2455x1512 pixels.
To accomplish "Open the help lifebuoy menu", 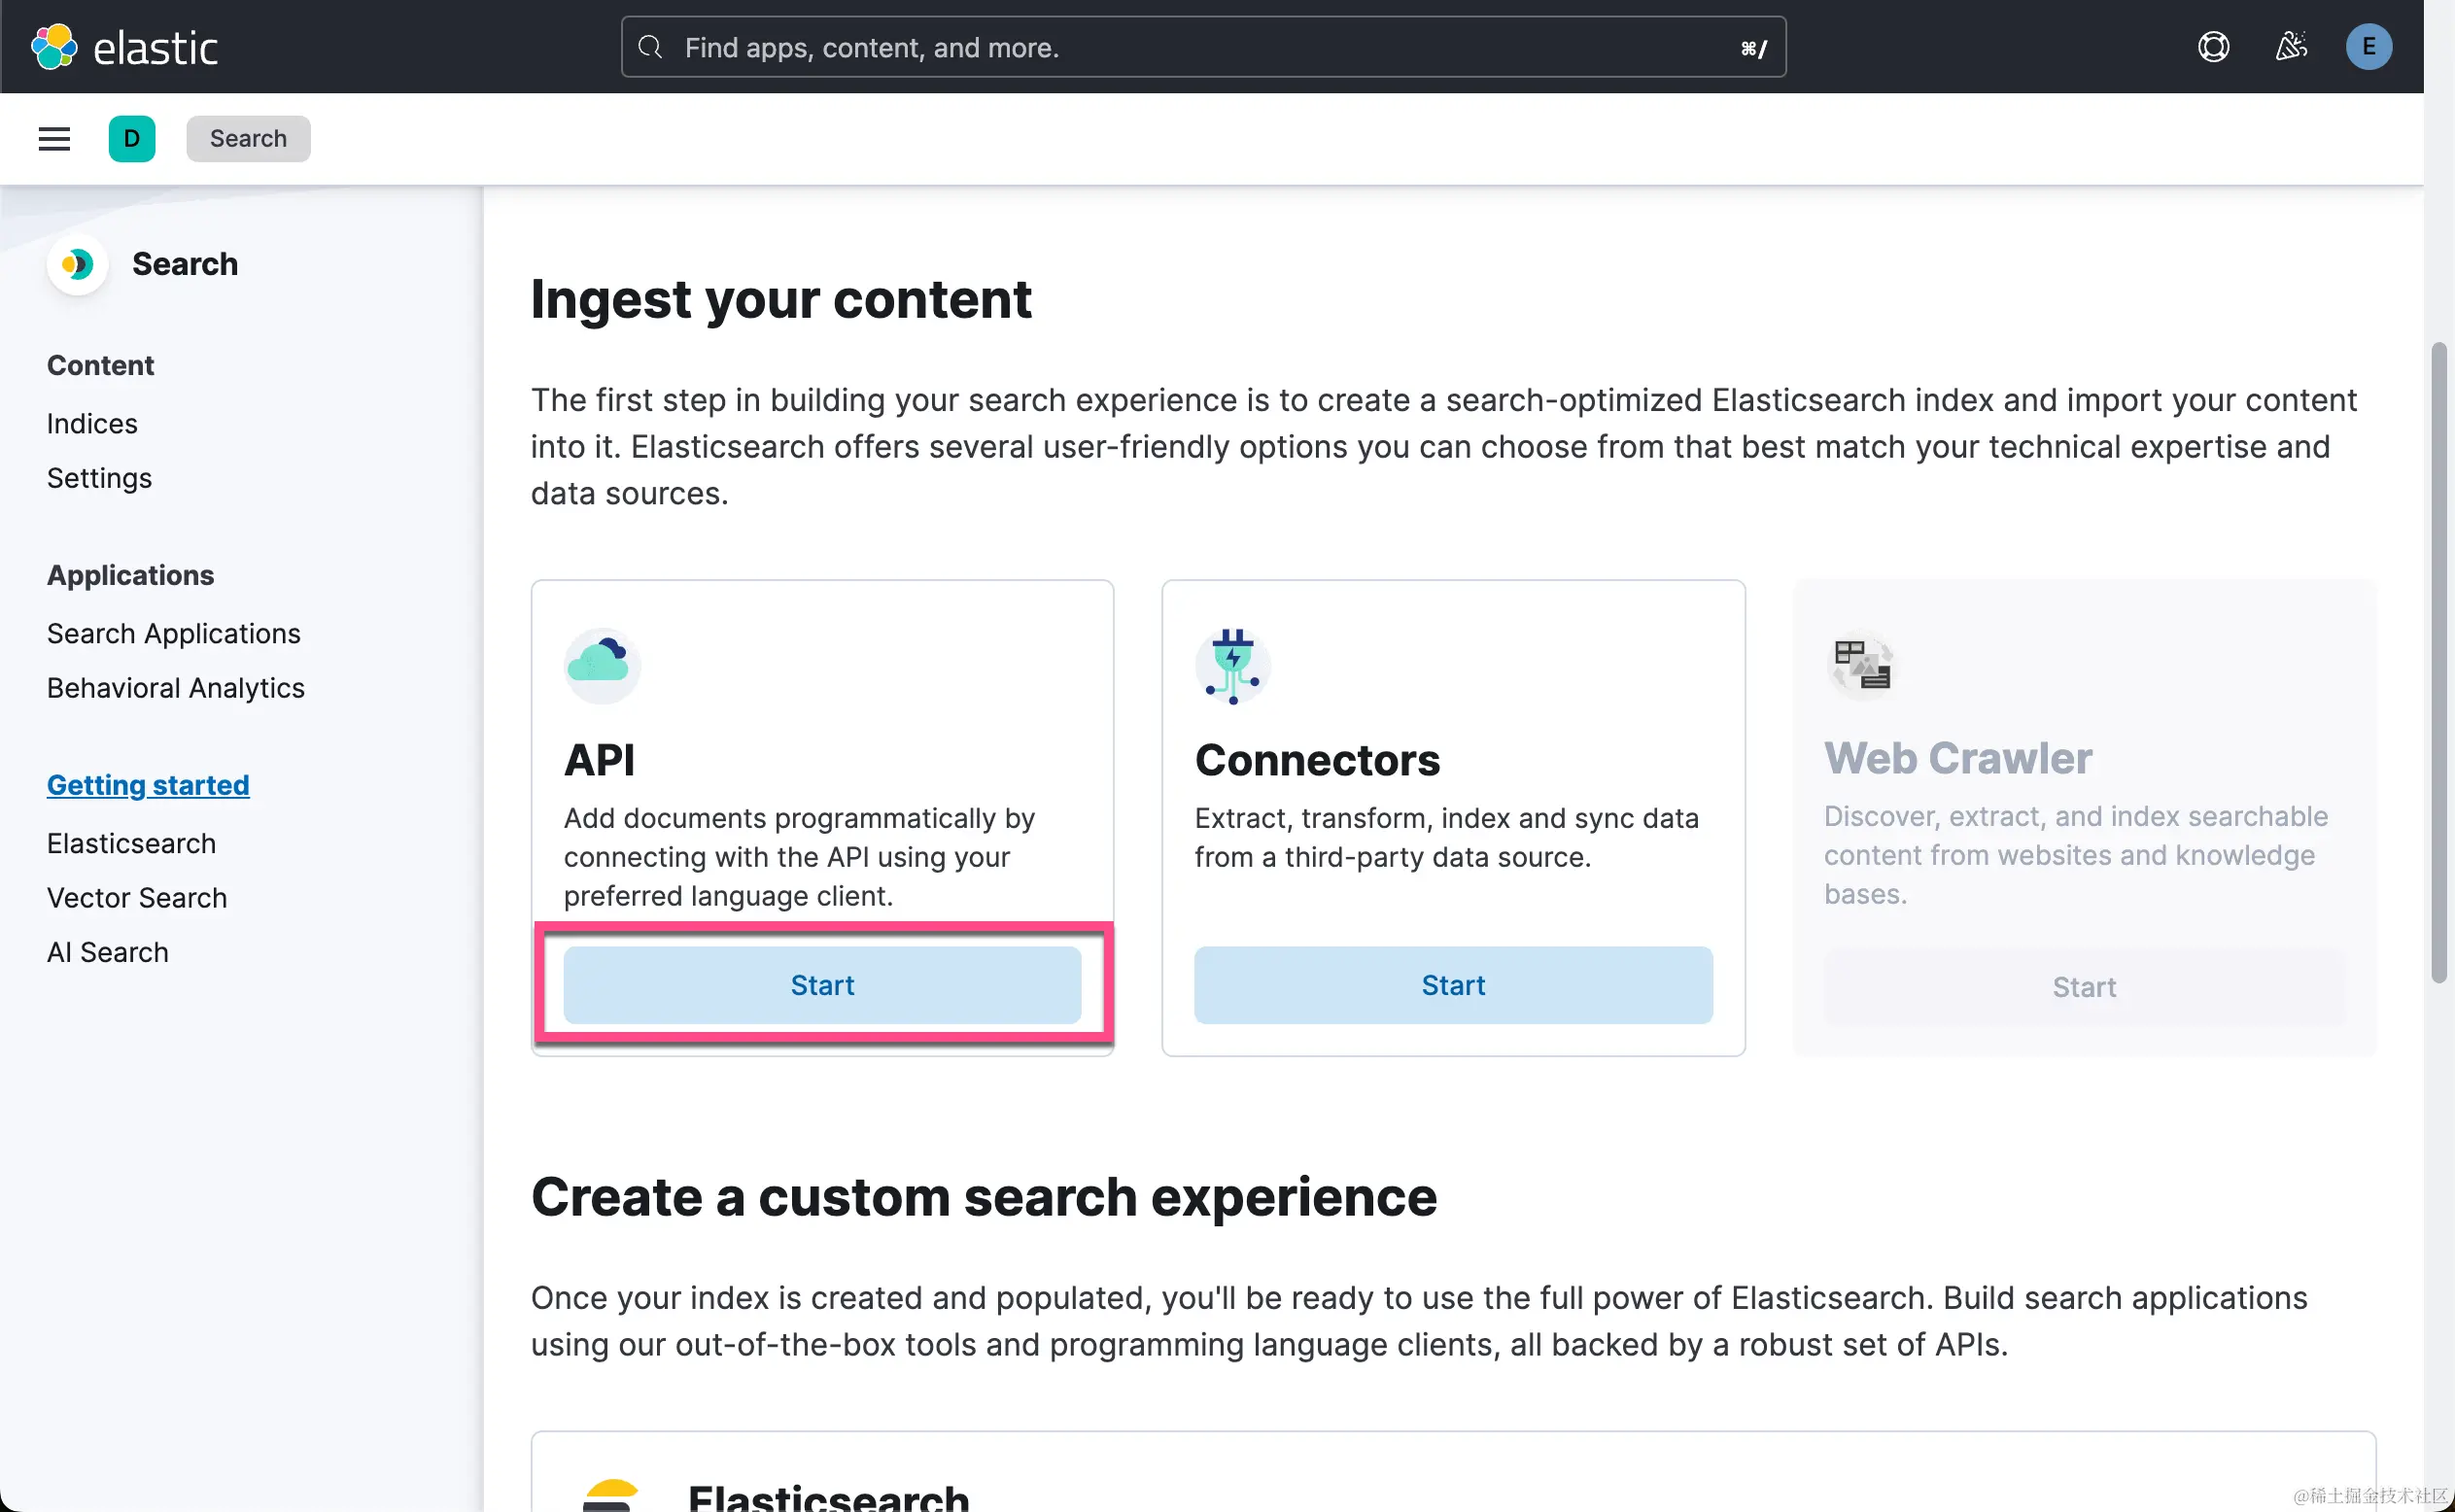I will point(2213,47).
